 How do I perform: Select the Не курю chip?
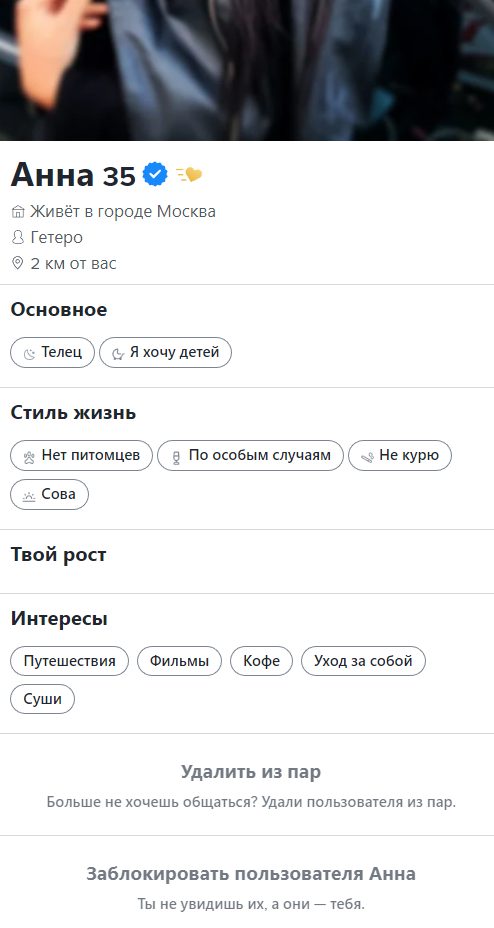(x=400, y=456)
